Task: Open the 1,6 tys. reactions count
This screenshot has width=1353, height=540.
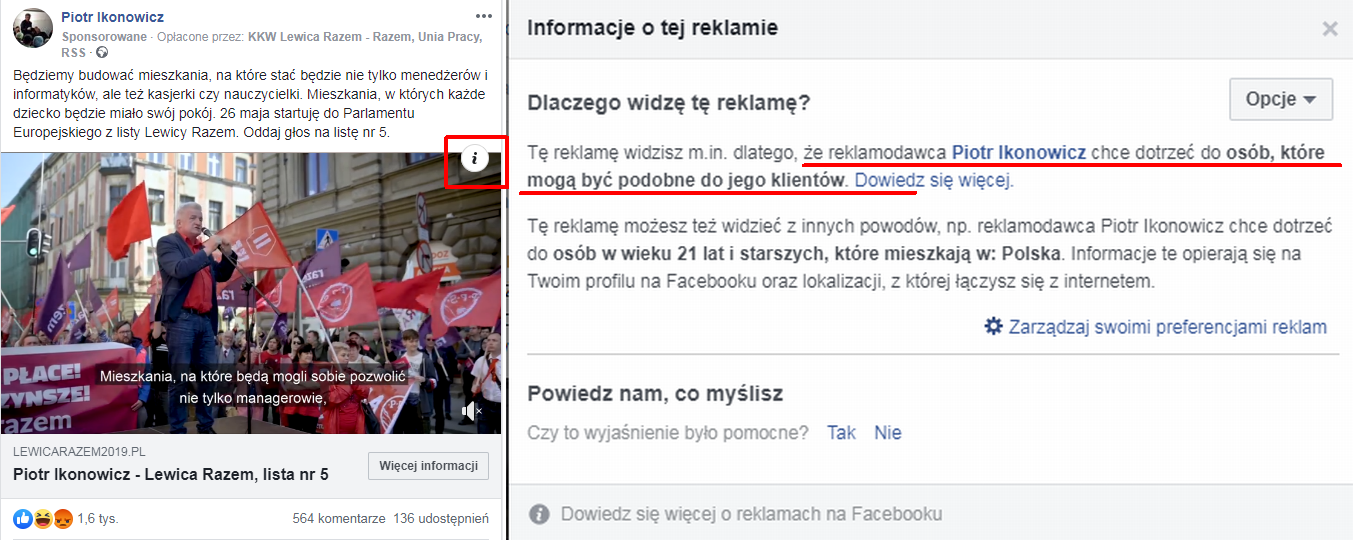Action: point(97,518)
